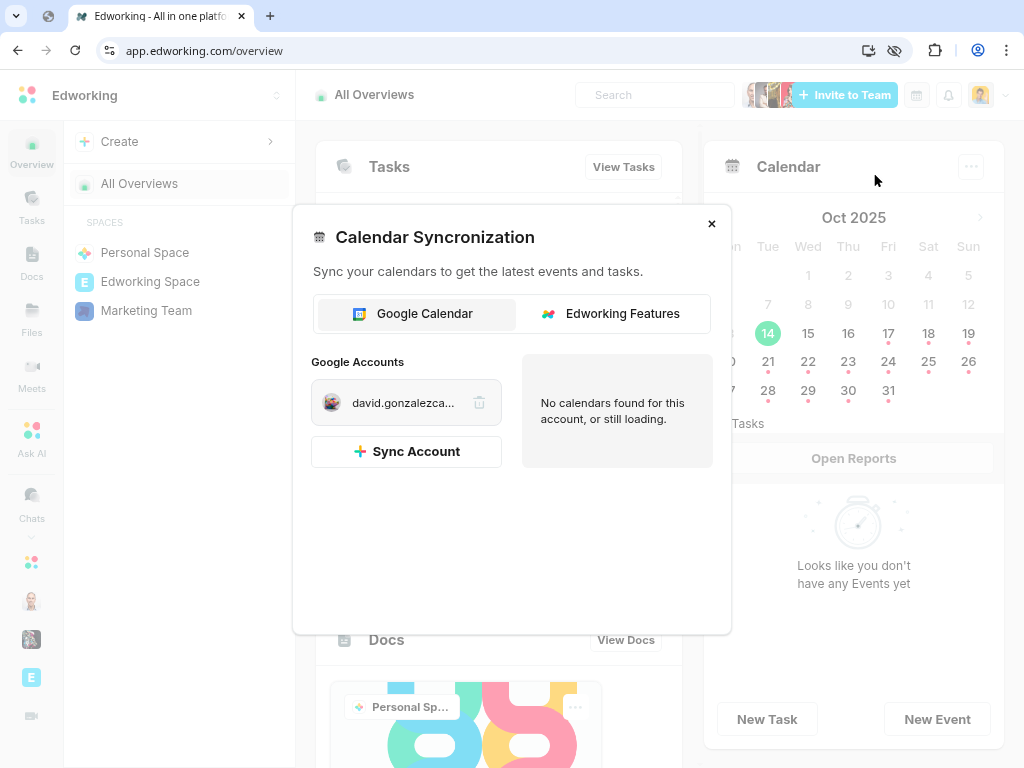Open the Calendar panel options menu
Viewport: 1024px width, 768px height.
970,167
